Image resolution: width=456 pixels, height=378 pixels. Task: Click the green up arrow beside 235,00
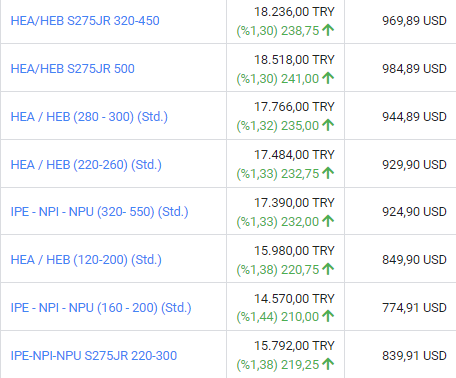click(328, 125)
